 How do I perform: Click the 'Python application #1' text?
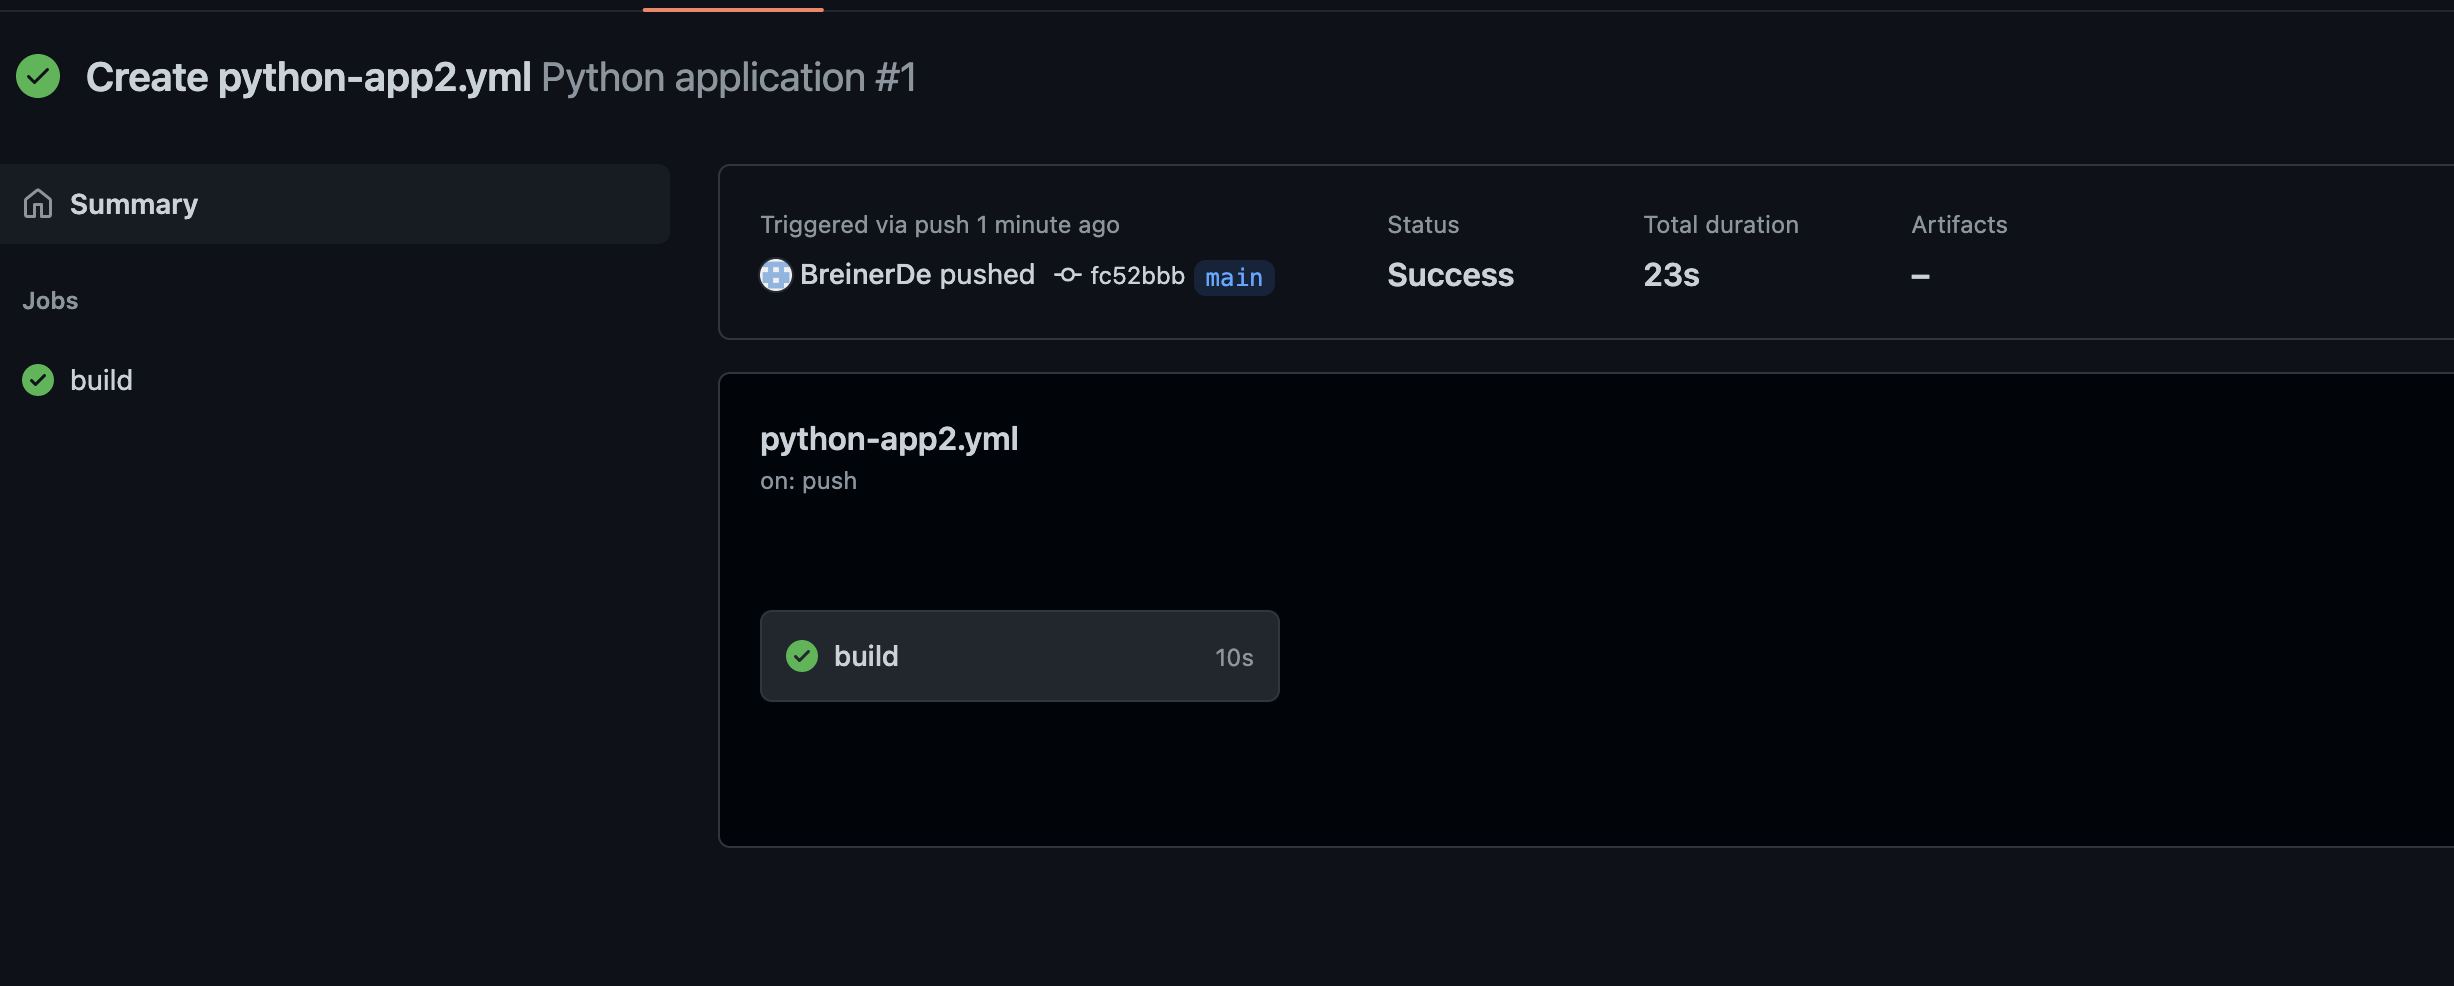pos(728,77)
